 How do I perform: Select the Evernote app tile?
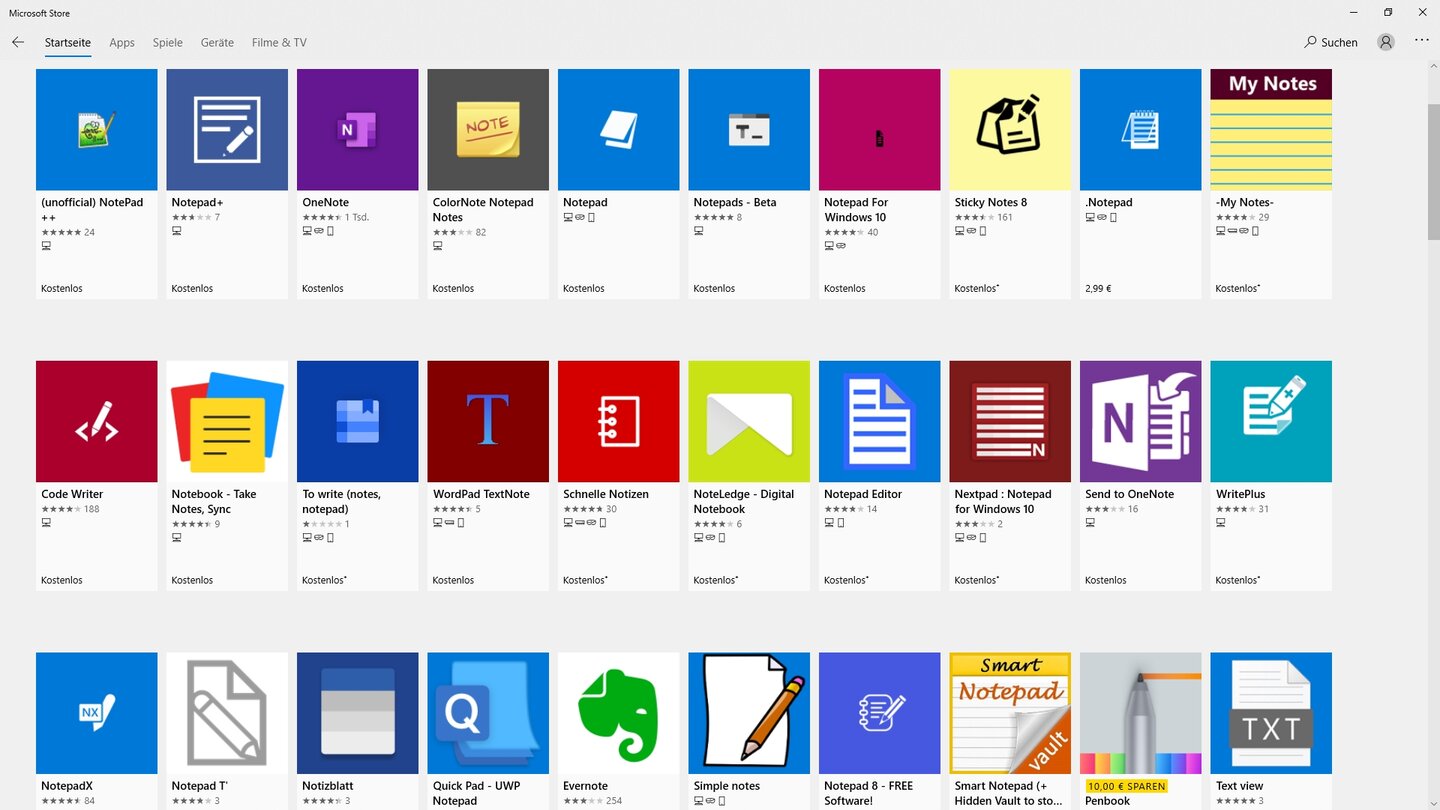tap(618, 712)
